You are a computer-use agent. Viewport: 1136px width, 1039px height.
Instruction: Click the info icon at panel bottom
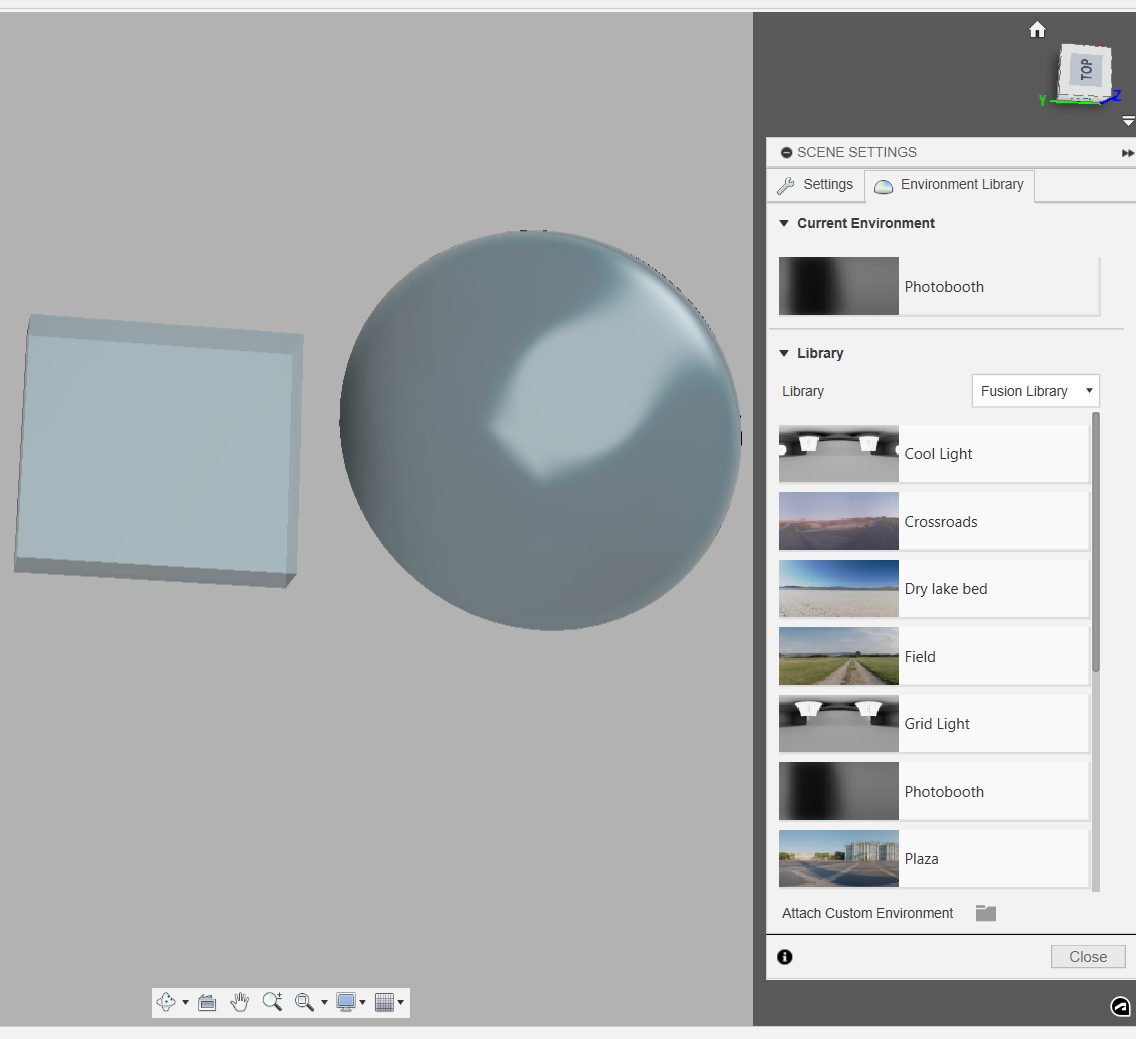(x=784, y=957)
